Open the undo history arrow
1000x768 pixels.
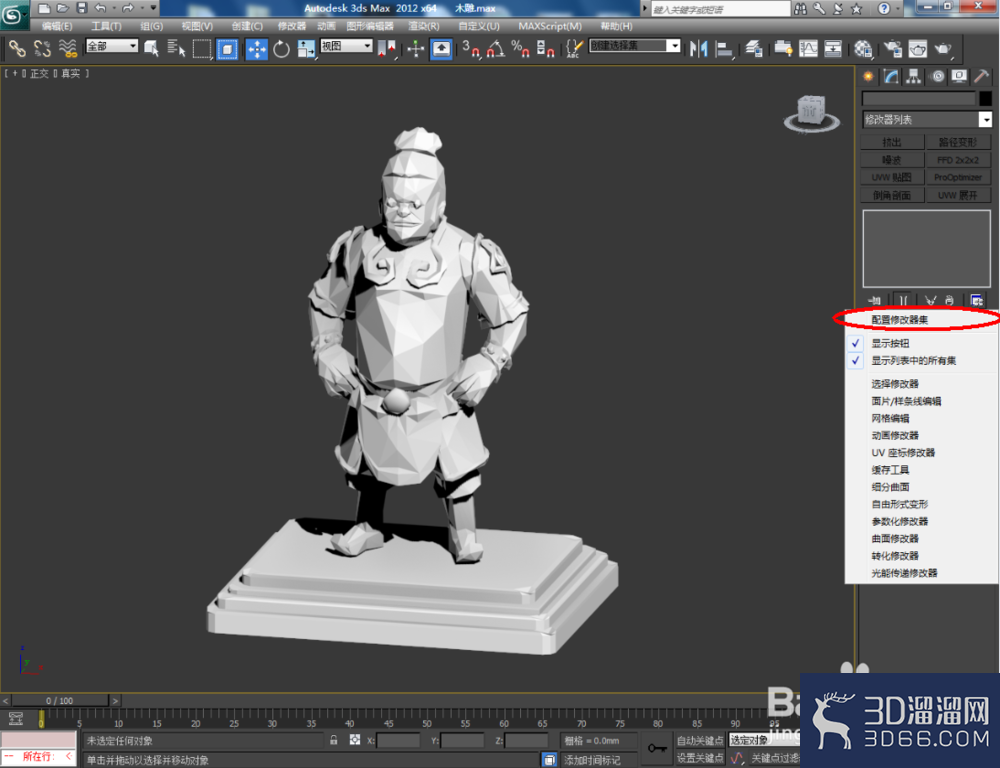pos(113,8)
